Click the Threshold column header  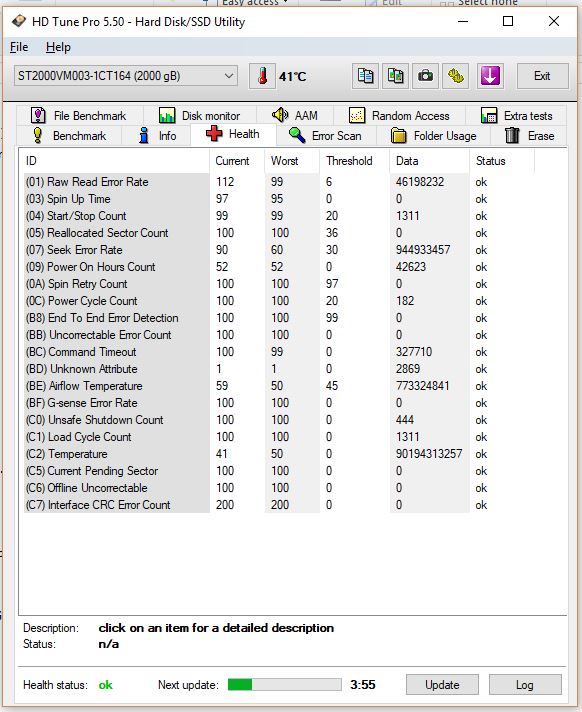point(355,161)
